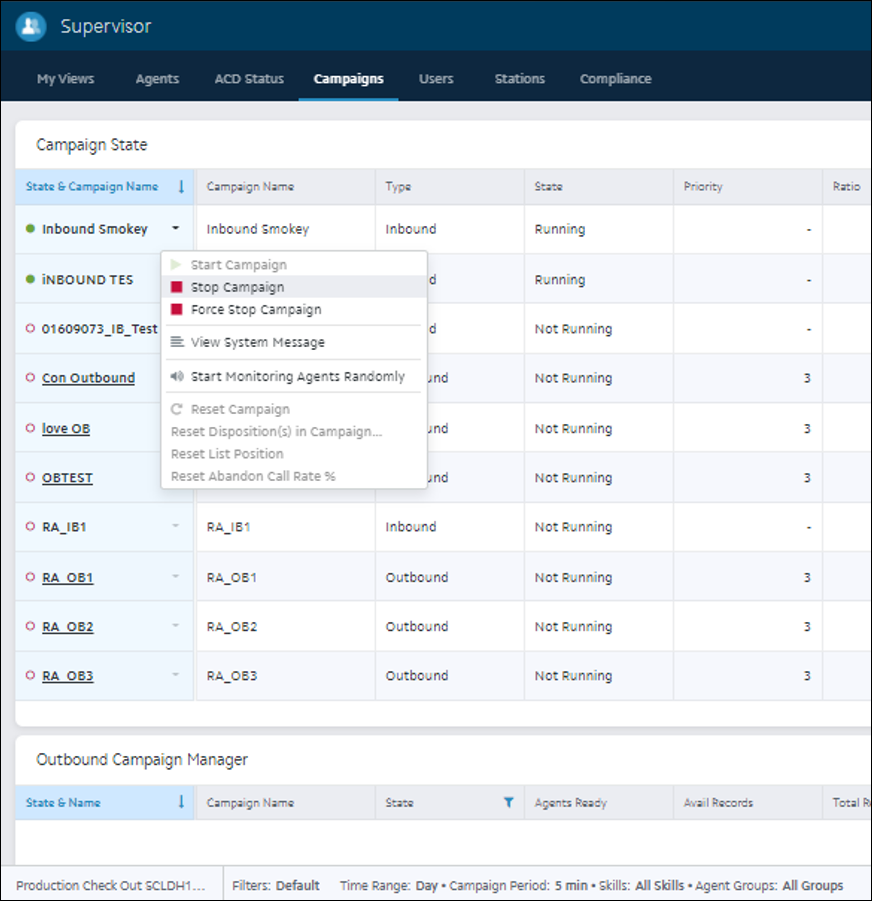Select Stop Campaign from context menu
Viewport: 872px width, 901px height.
[237, 287]
